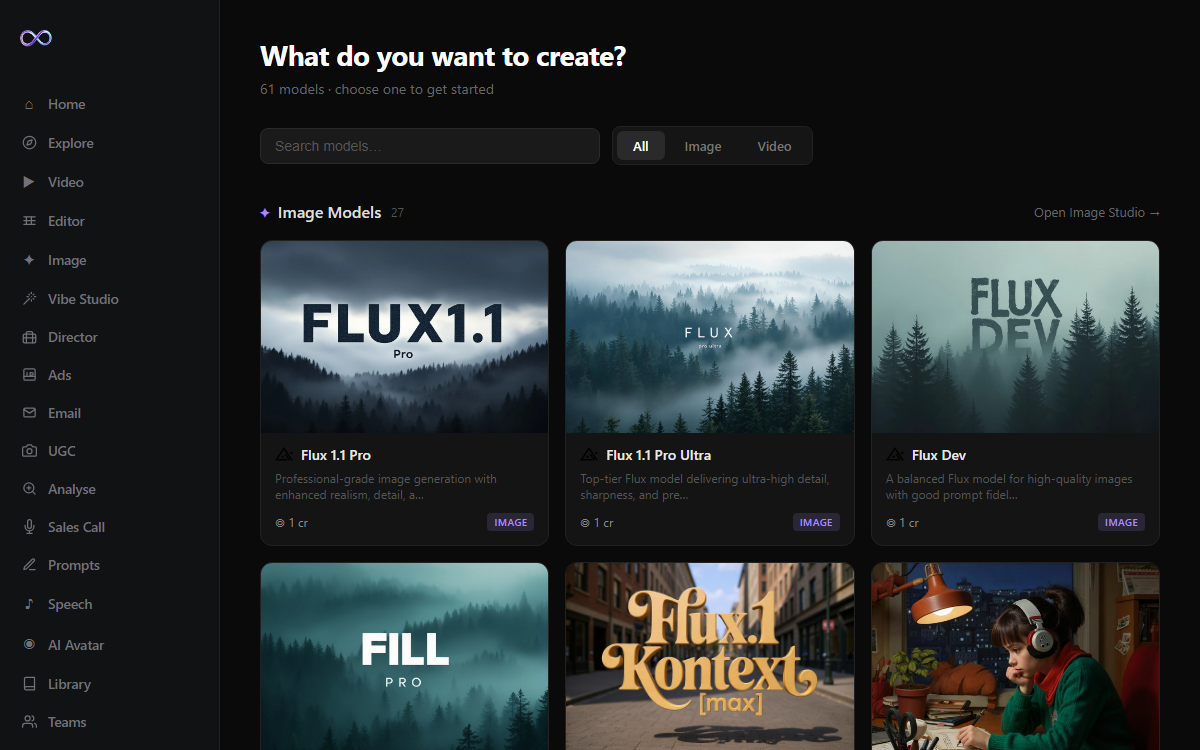Image resolution: width=1200 pixels, height=750 pixels.
Task: Open the Flux.1 Kontext max thumbnail
Action: click(x=710, y=656)
